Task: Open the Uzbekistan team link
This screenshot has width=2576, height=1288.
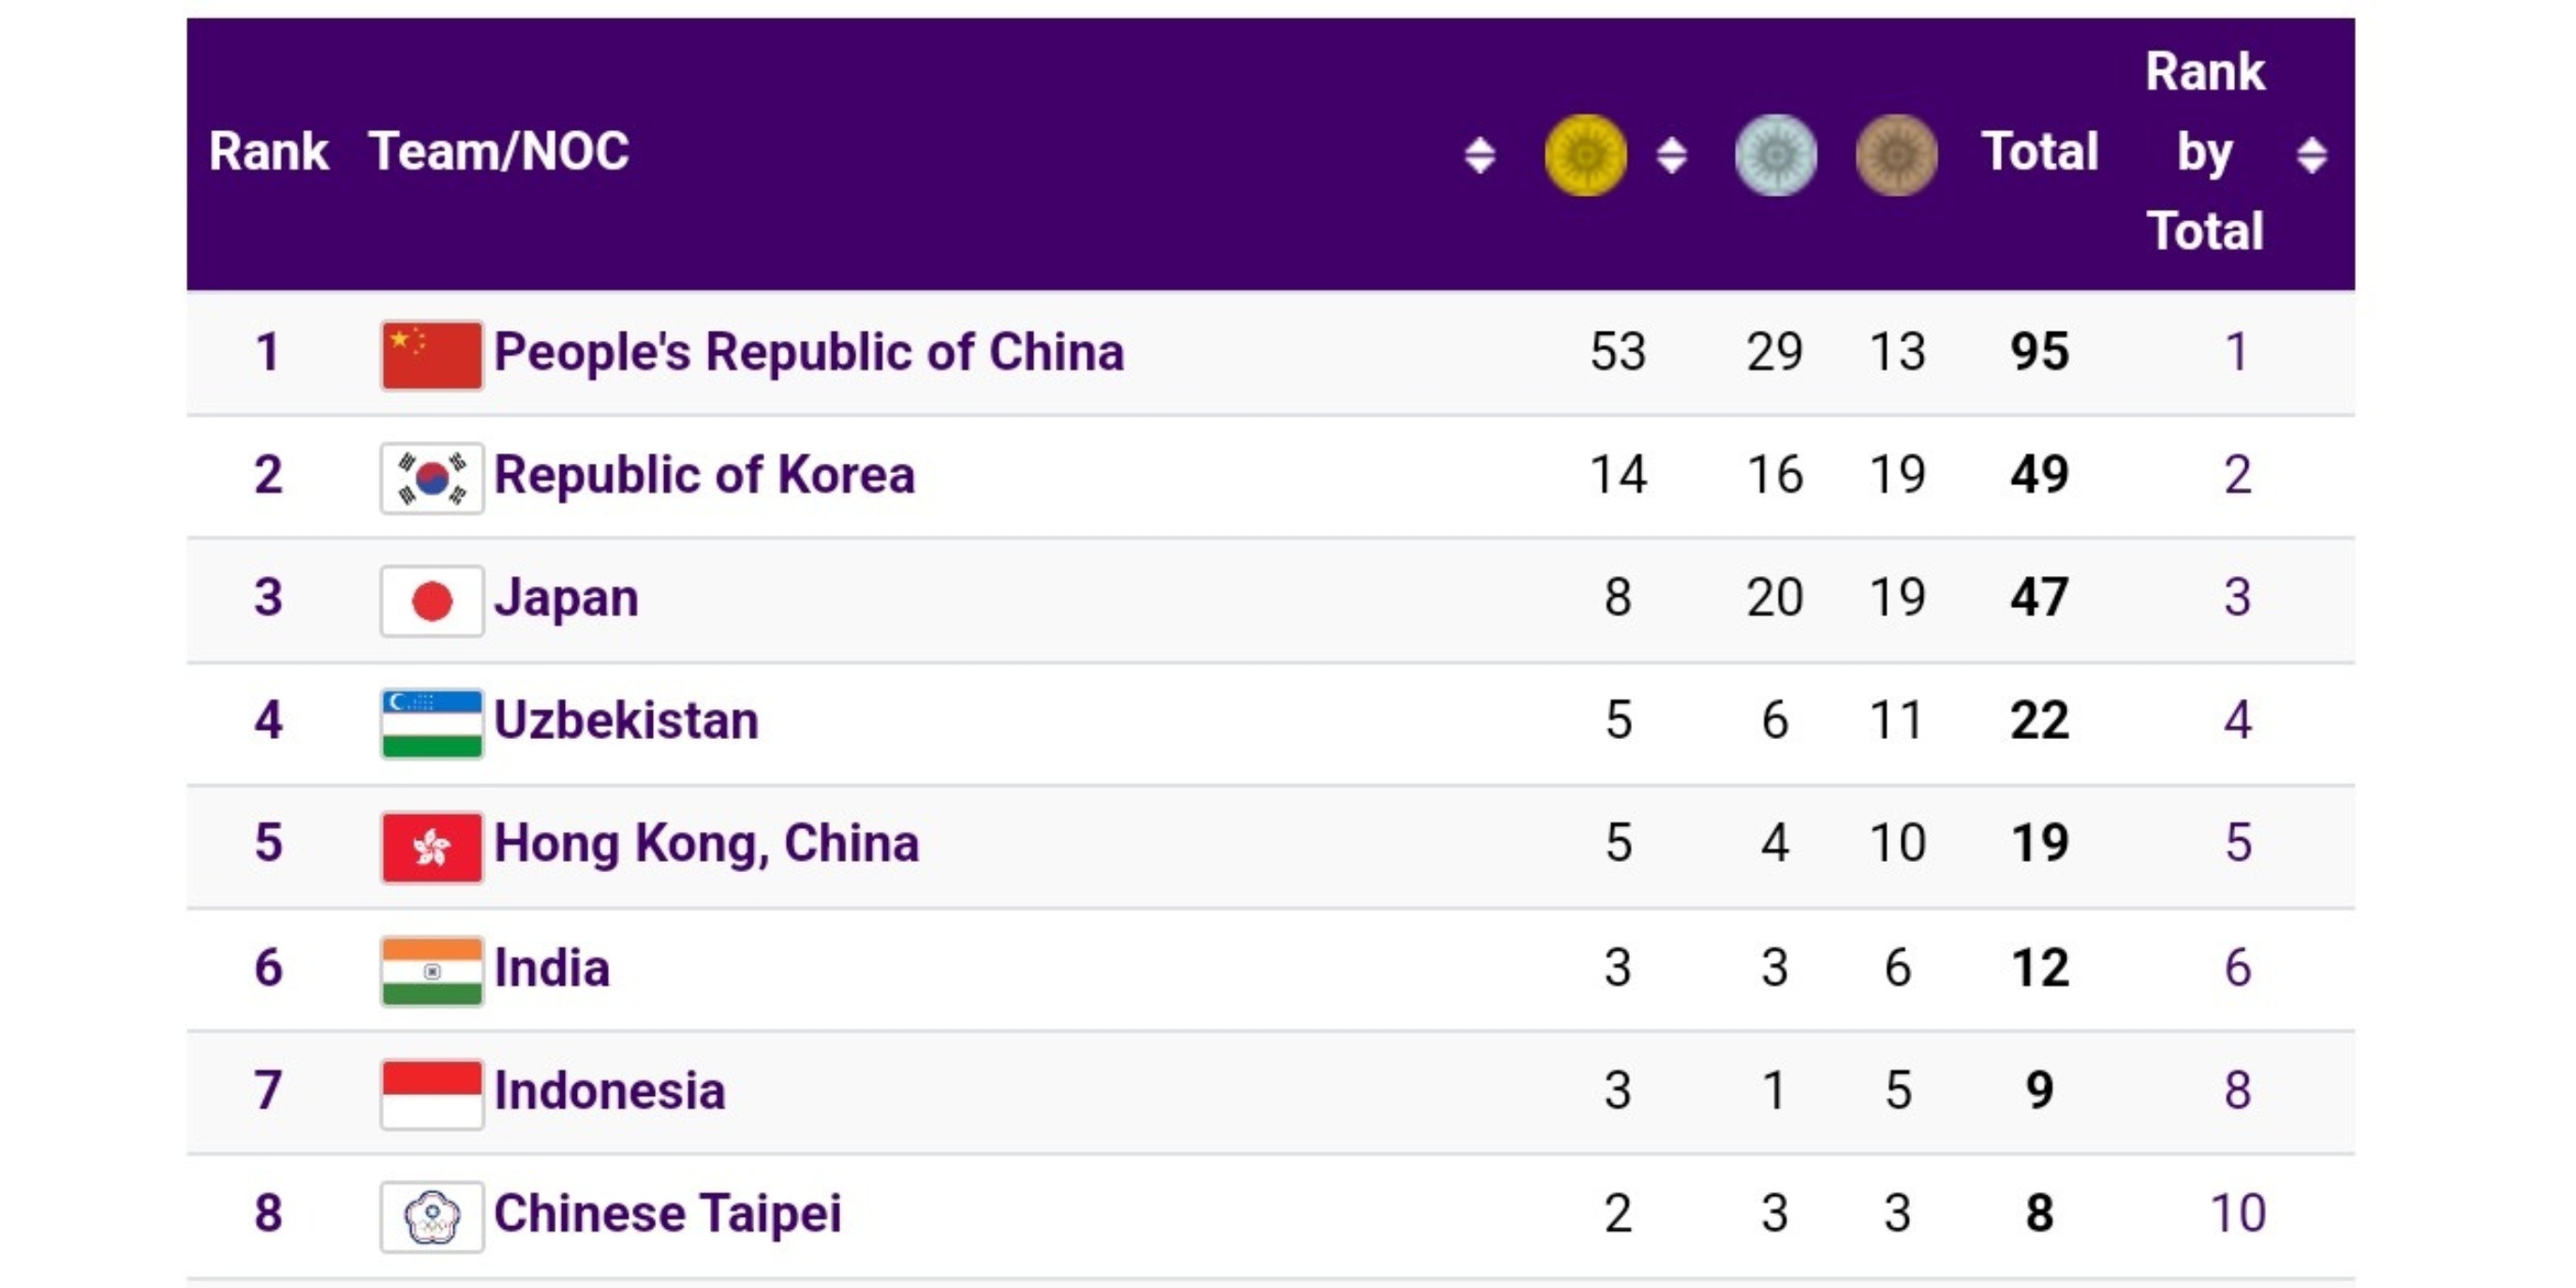Action: click(626, 721)
